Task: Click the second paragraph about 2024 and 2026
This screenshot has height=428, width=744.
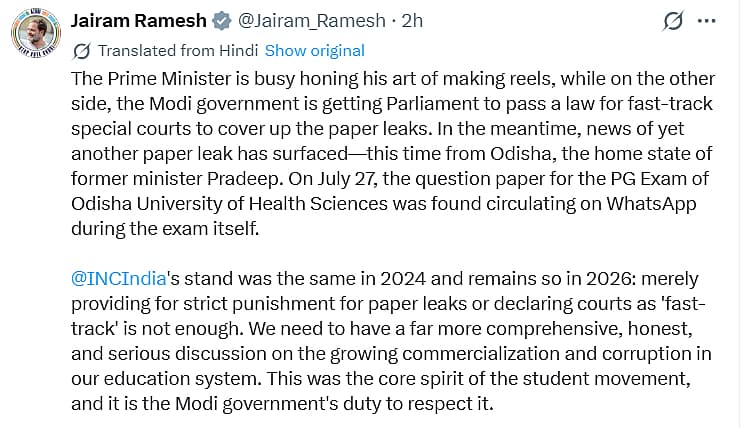Action: tap(391, 341)
